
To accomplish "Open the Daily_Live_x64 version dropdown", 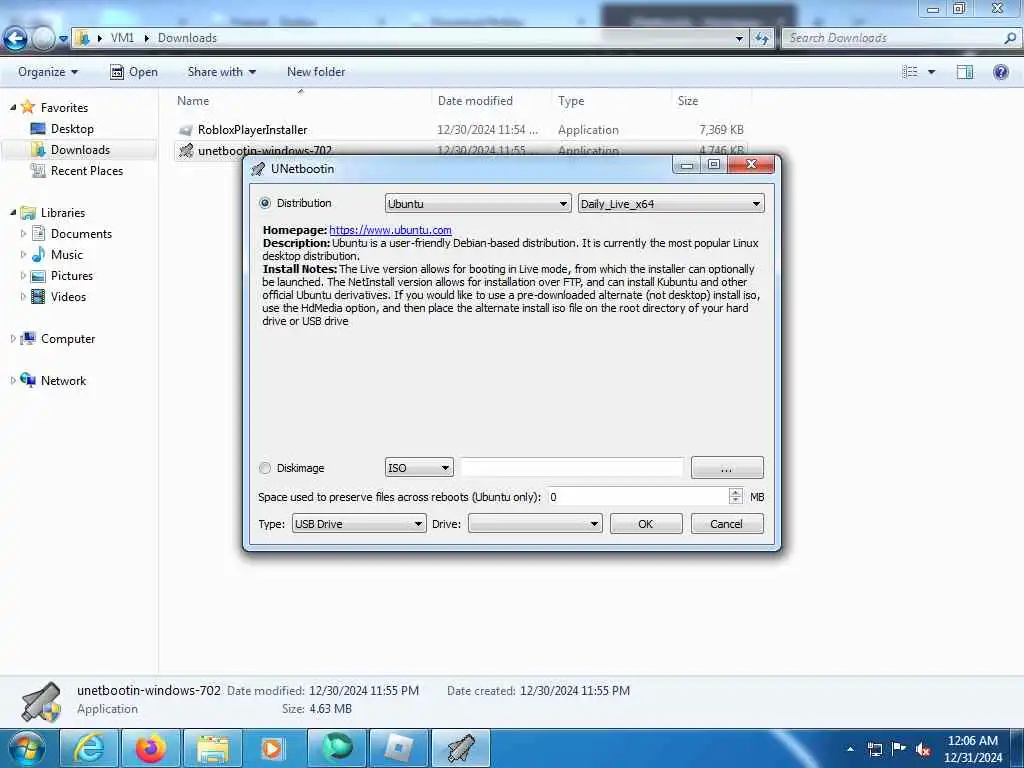I will [x=671, y=204].
